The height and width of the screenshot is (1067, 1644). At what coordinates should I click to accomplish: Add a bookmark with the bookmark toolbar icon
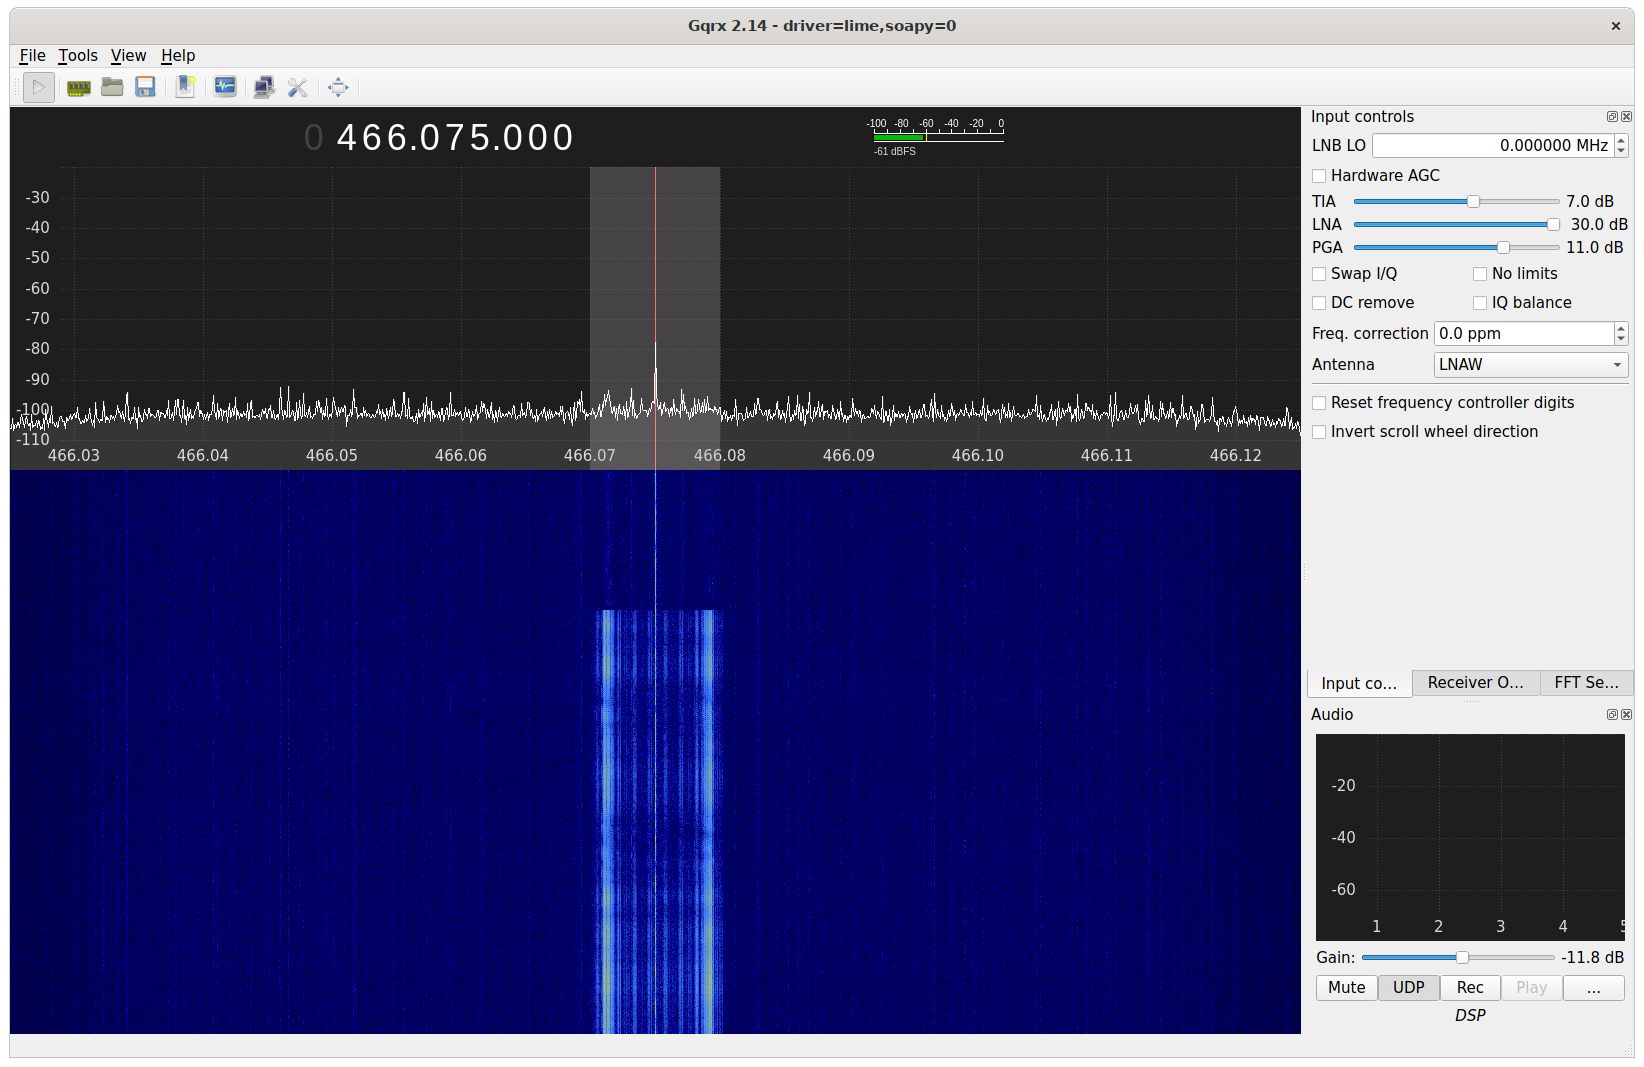pyautogui.click(x=185, y=87)
